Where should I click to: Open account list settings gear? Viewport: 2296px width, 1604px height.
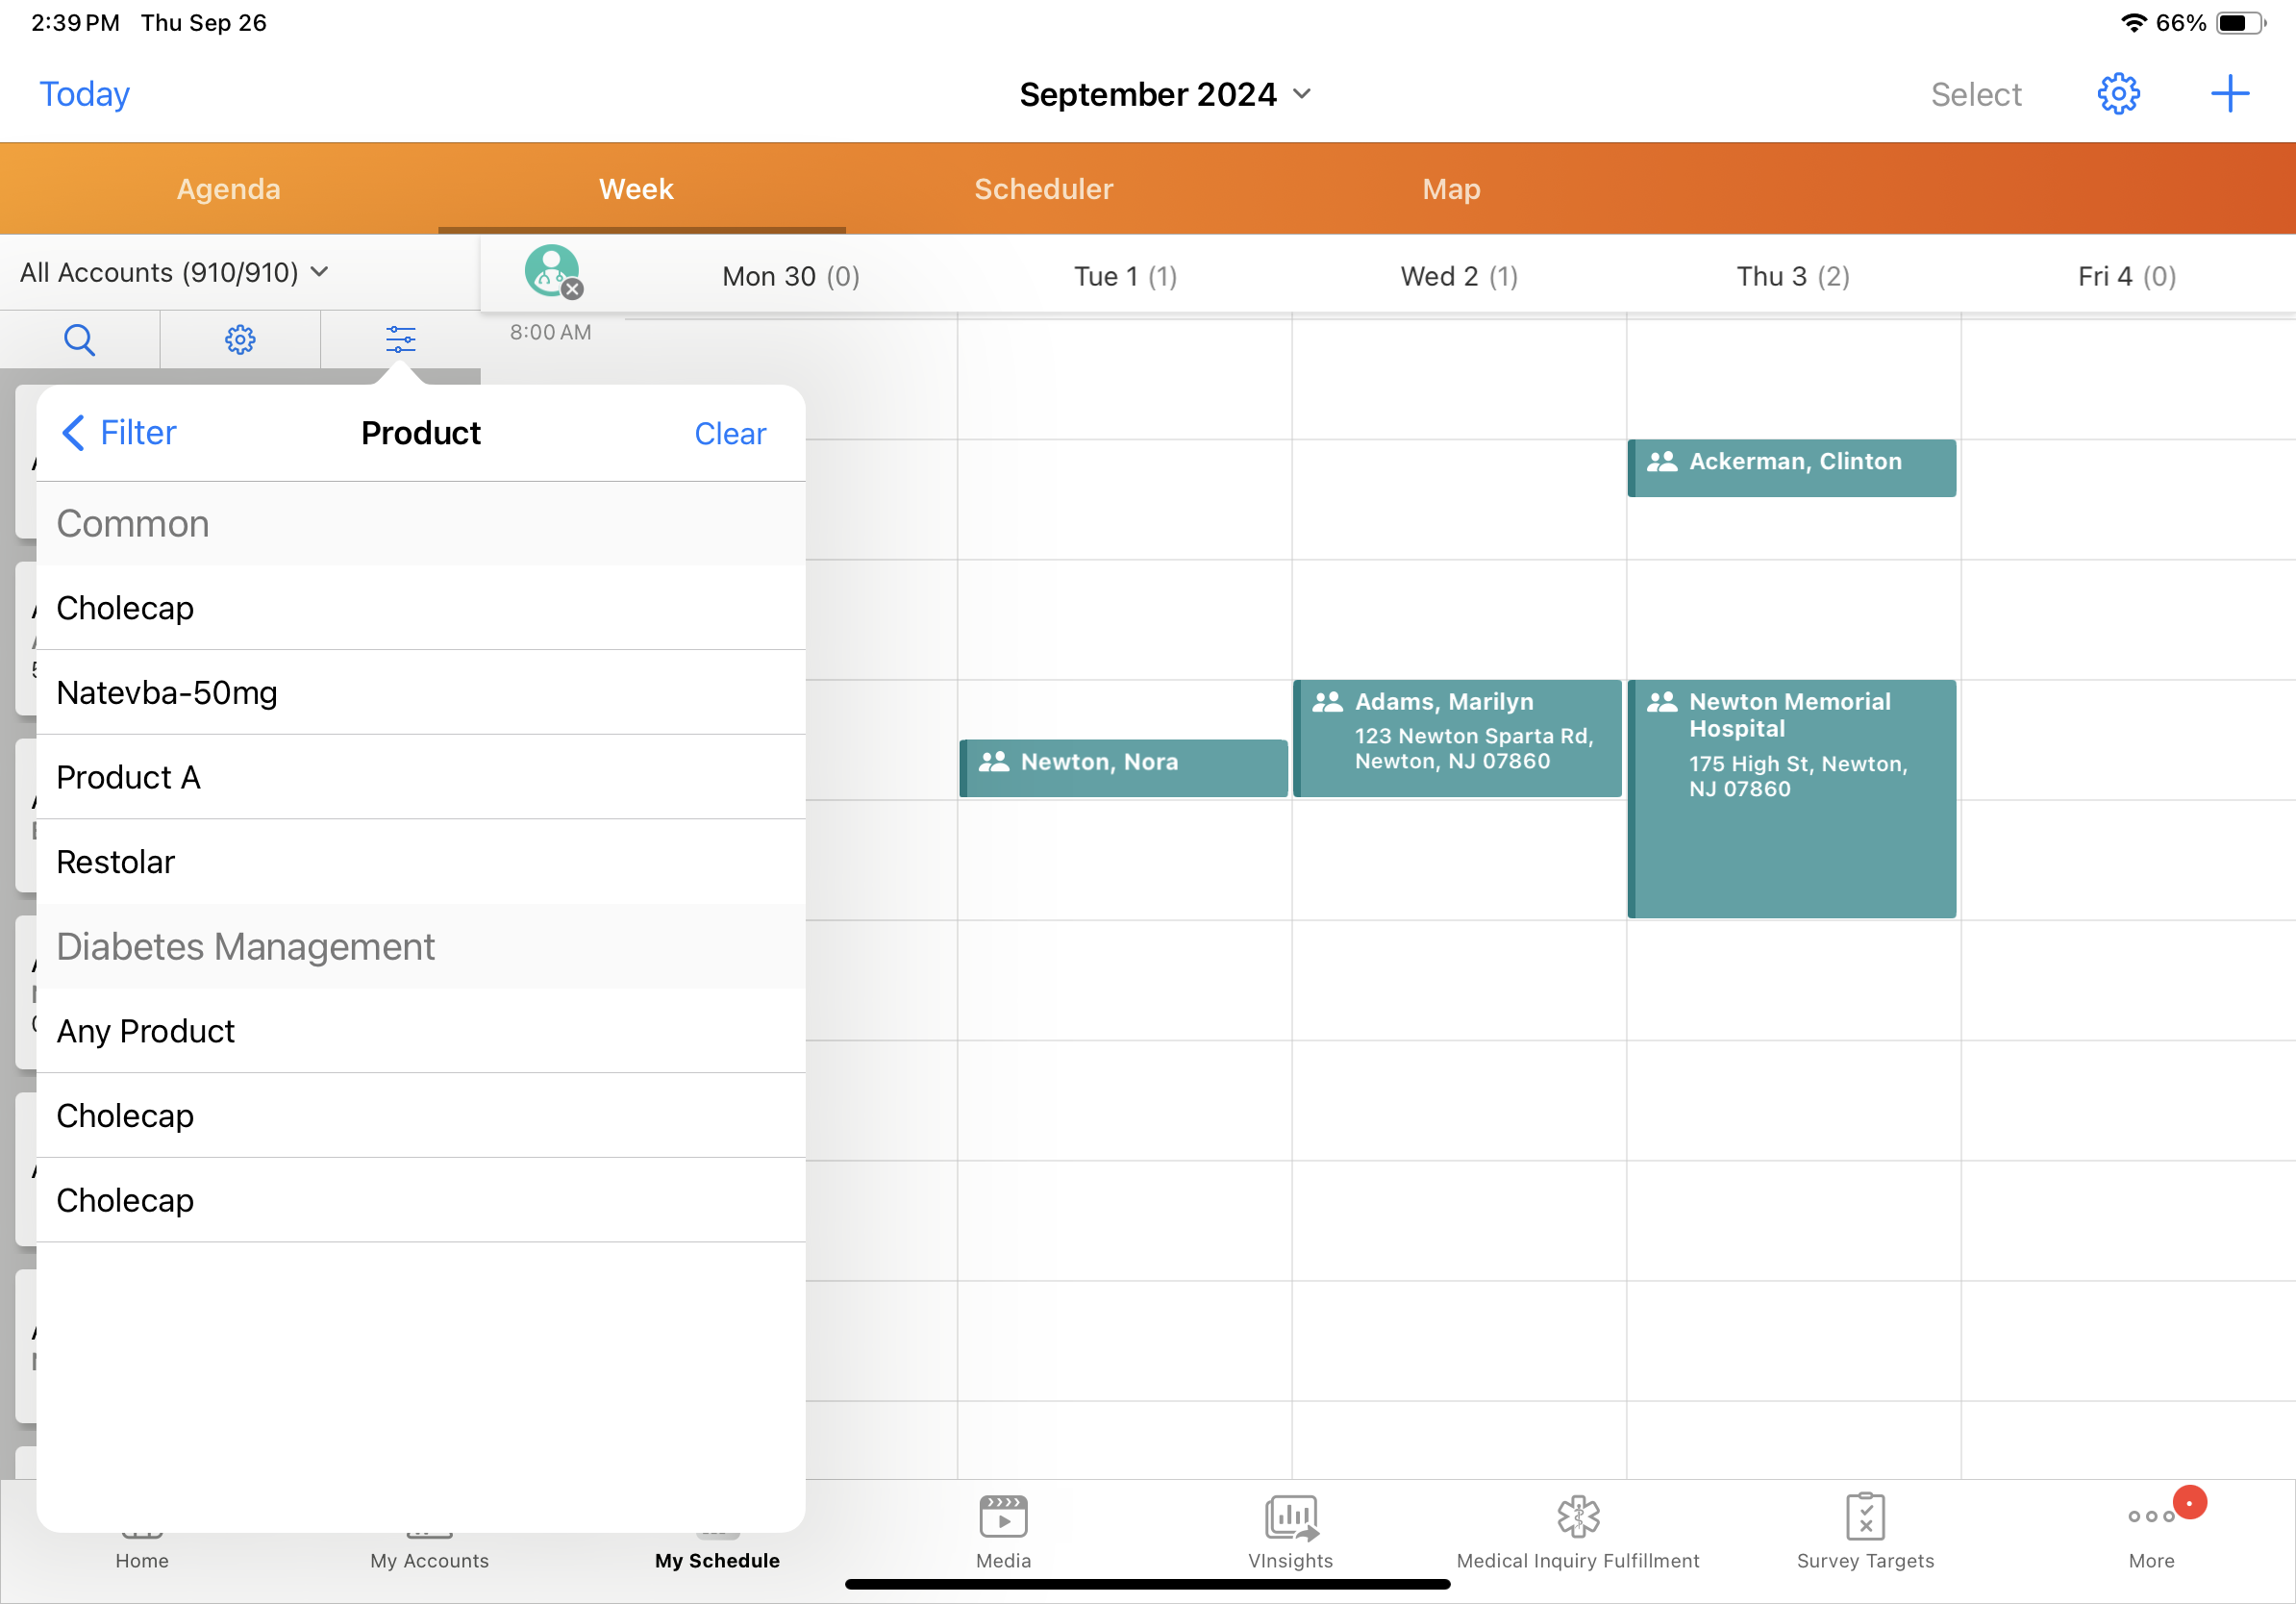coord(240,340)
